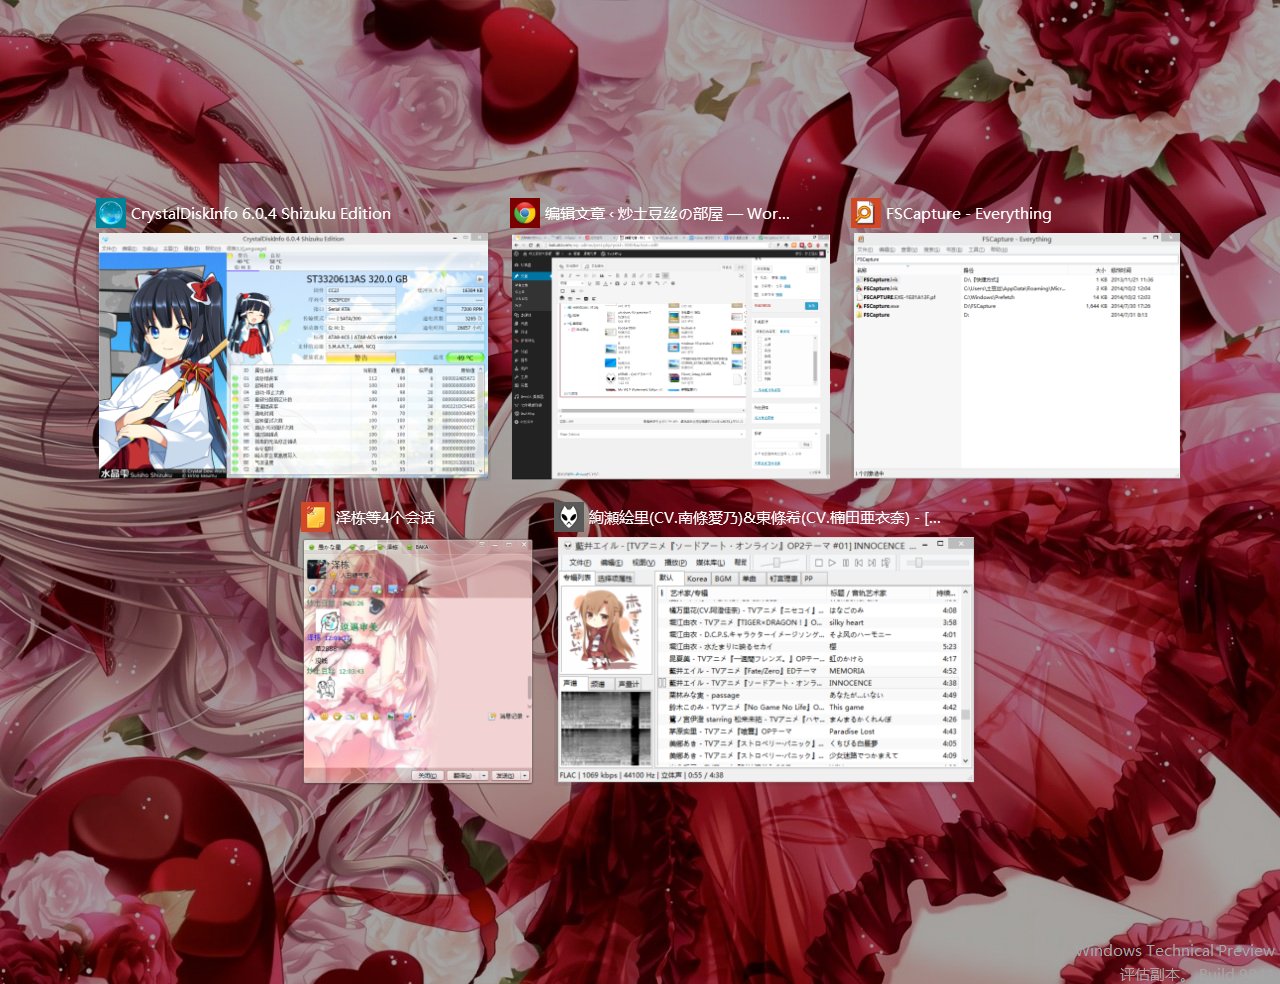The width and height of the screenshot is (1280, 984).
Task: Select the BAKA conversation tab
Action: [x=421, y=547]
